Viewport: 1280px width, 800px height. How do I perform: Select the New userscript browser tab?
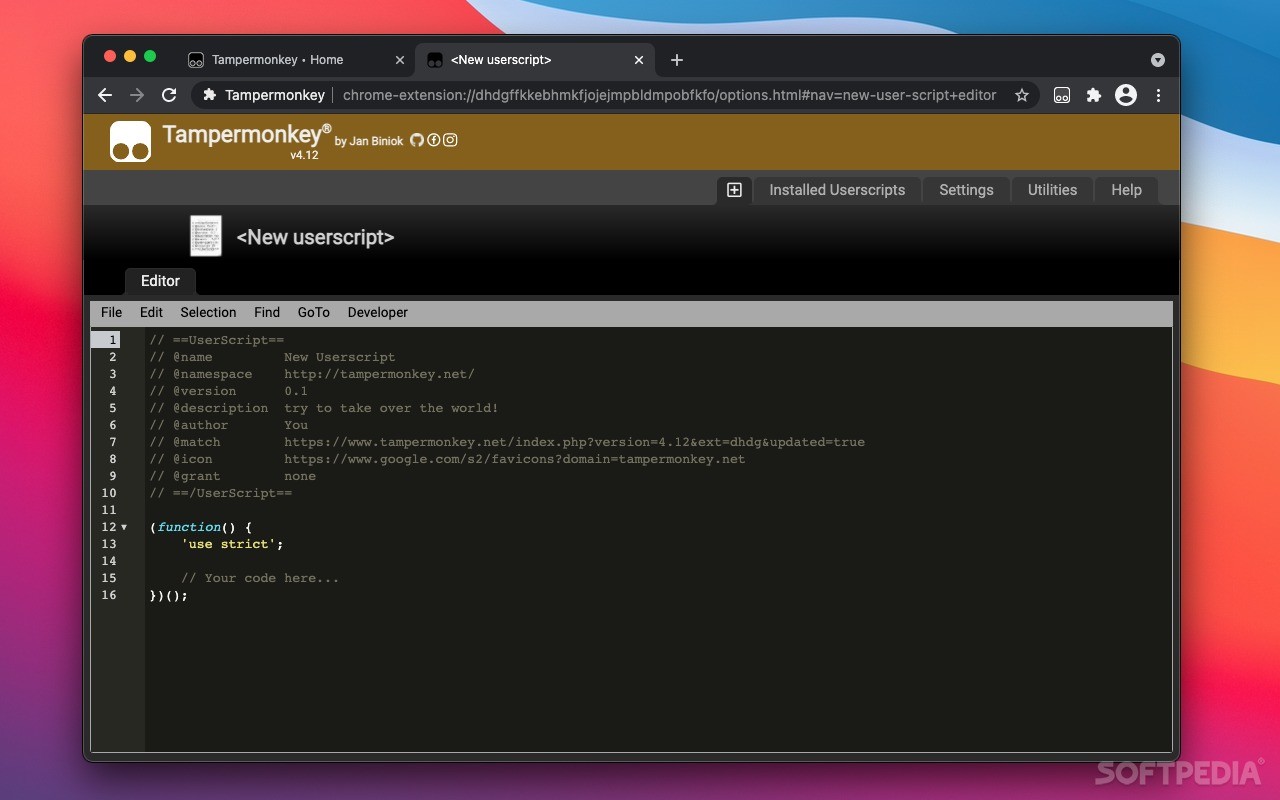[535, 60]
